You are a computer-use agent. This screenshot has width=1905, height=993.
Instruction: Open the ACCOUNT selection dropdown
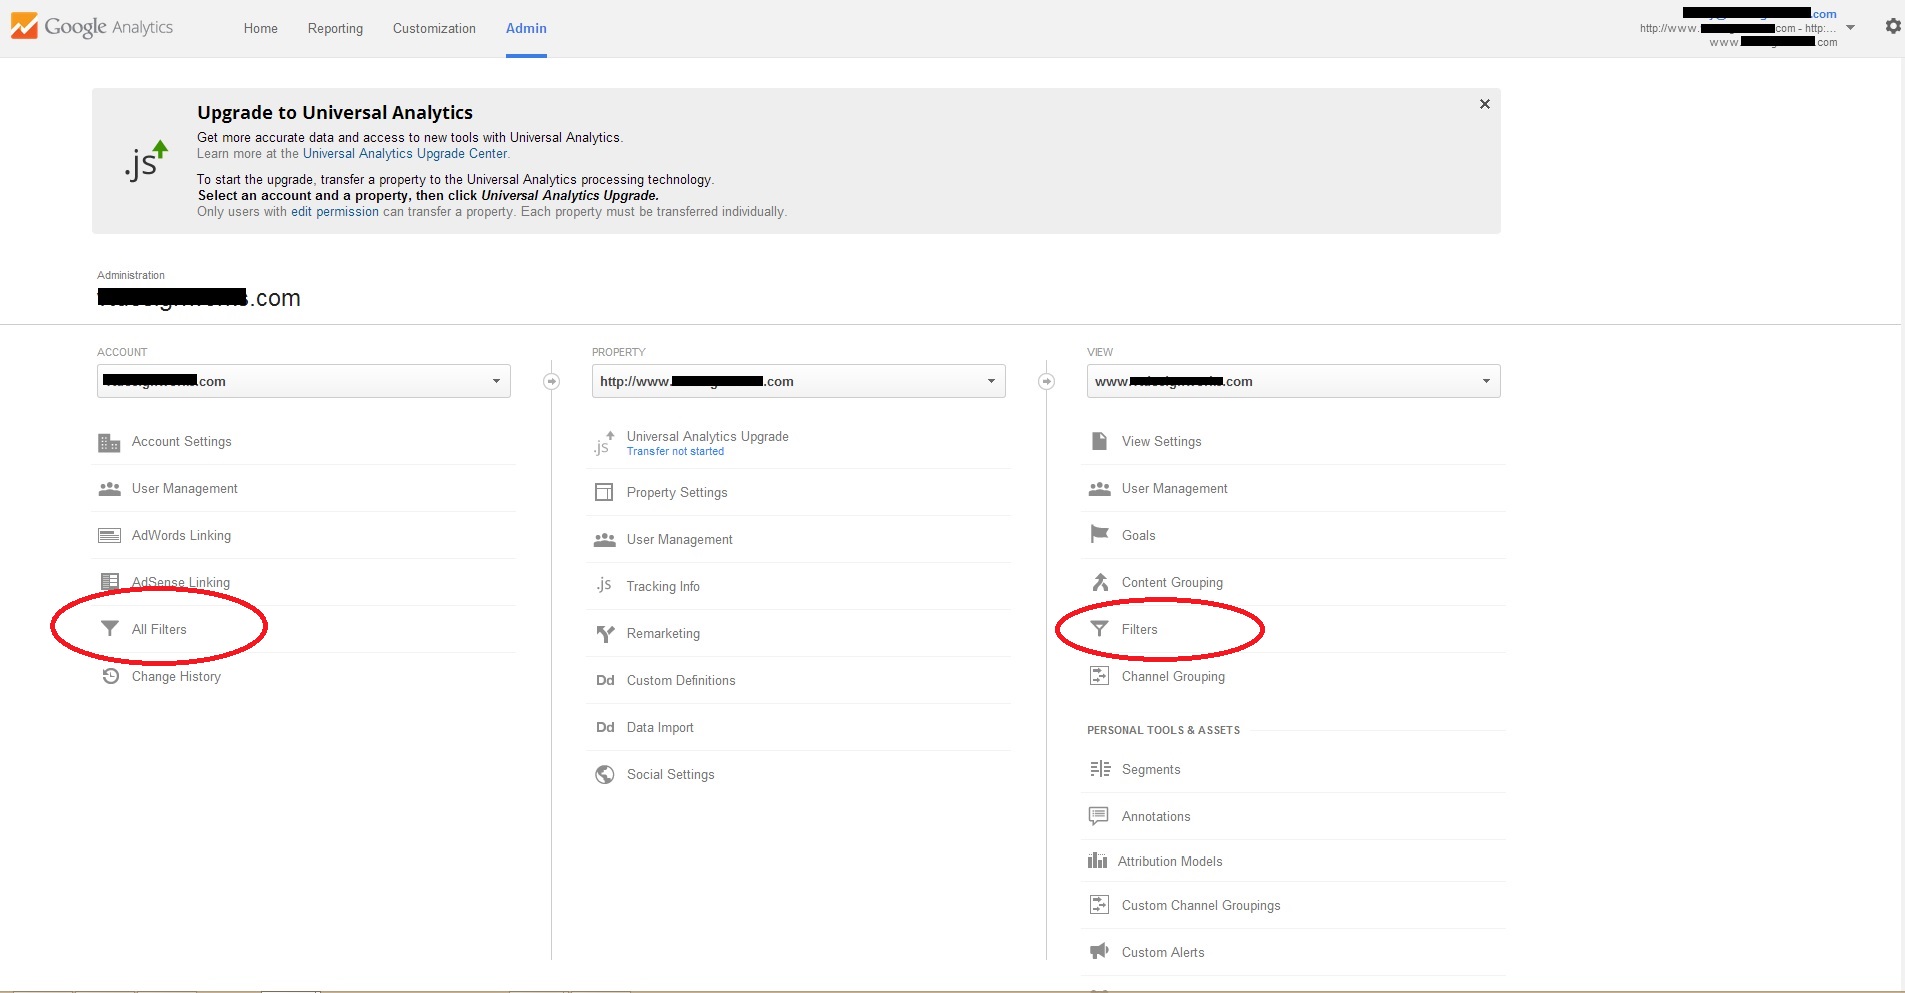(304, 381)
